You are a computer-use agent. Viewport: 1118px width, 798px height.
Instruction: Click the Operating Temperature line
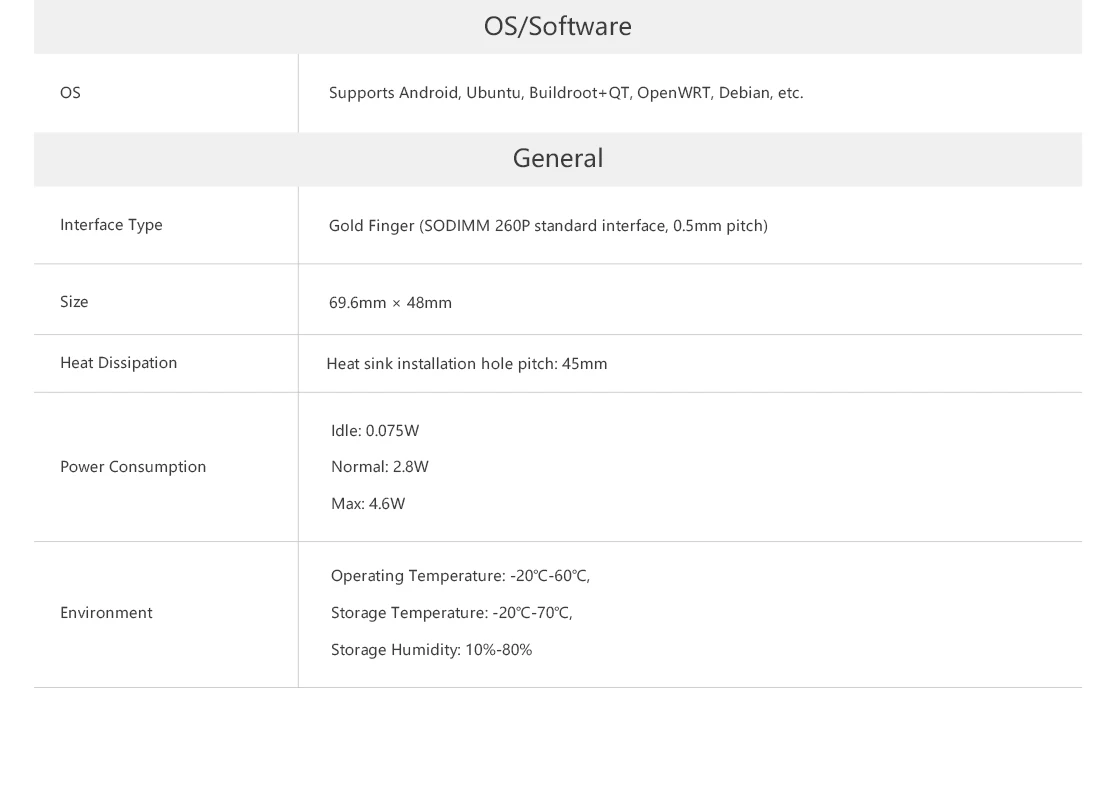[461, 576]
